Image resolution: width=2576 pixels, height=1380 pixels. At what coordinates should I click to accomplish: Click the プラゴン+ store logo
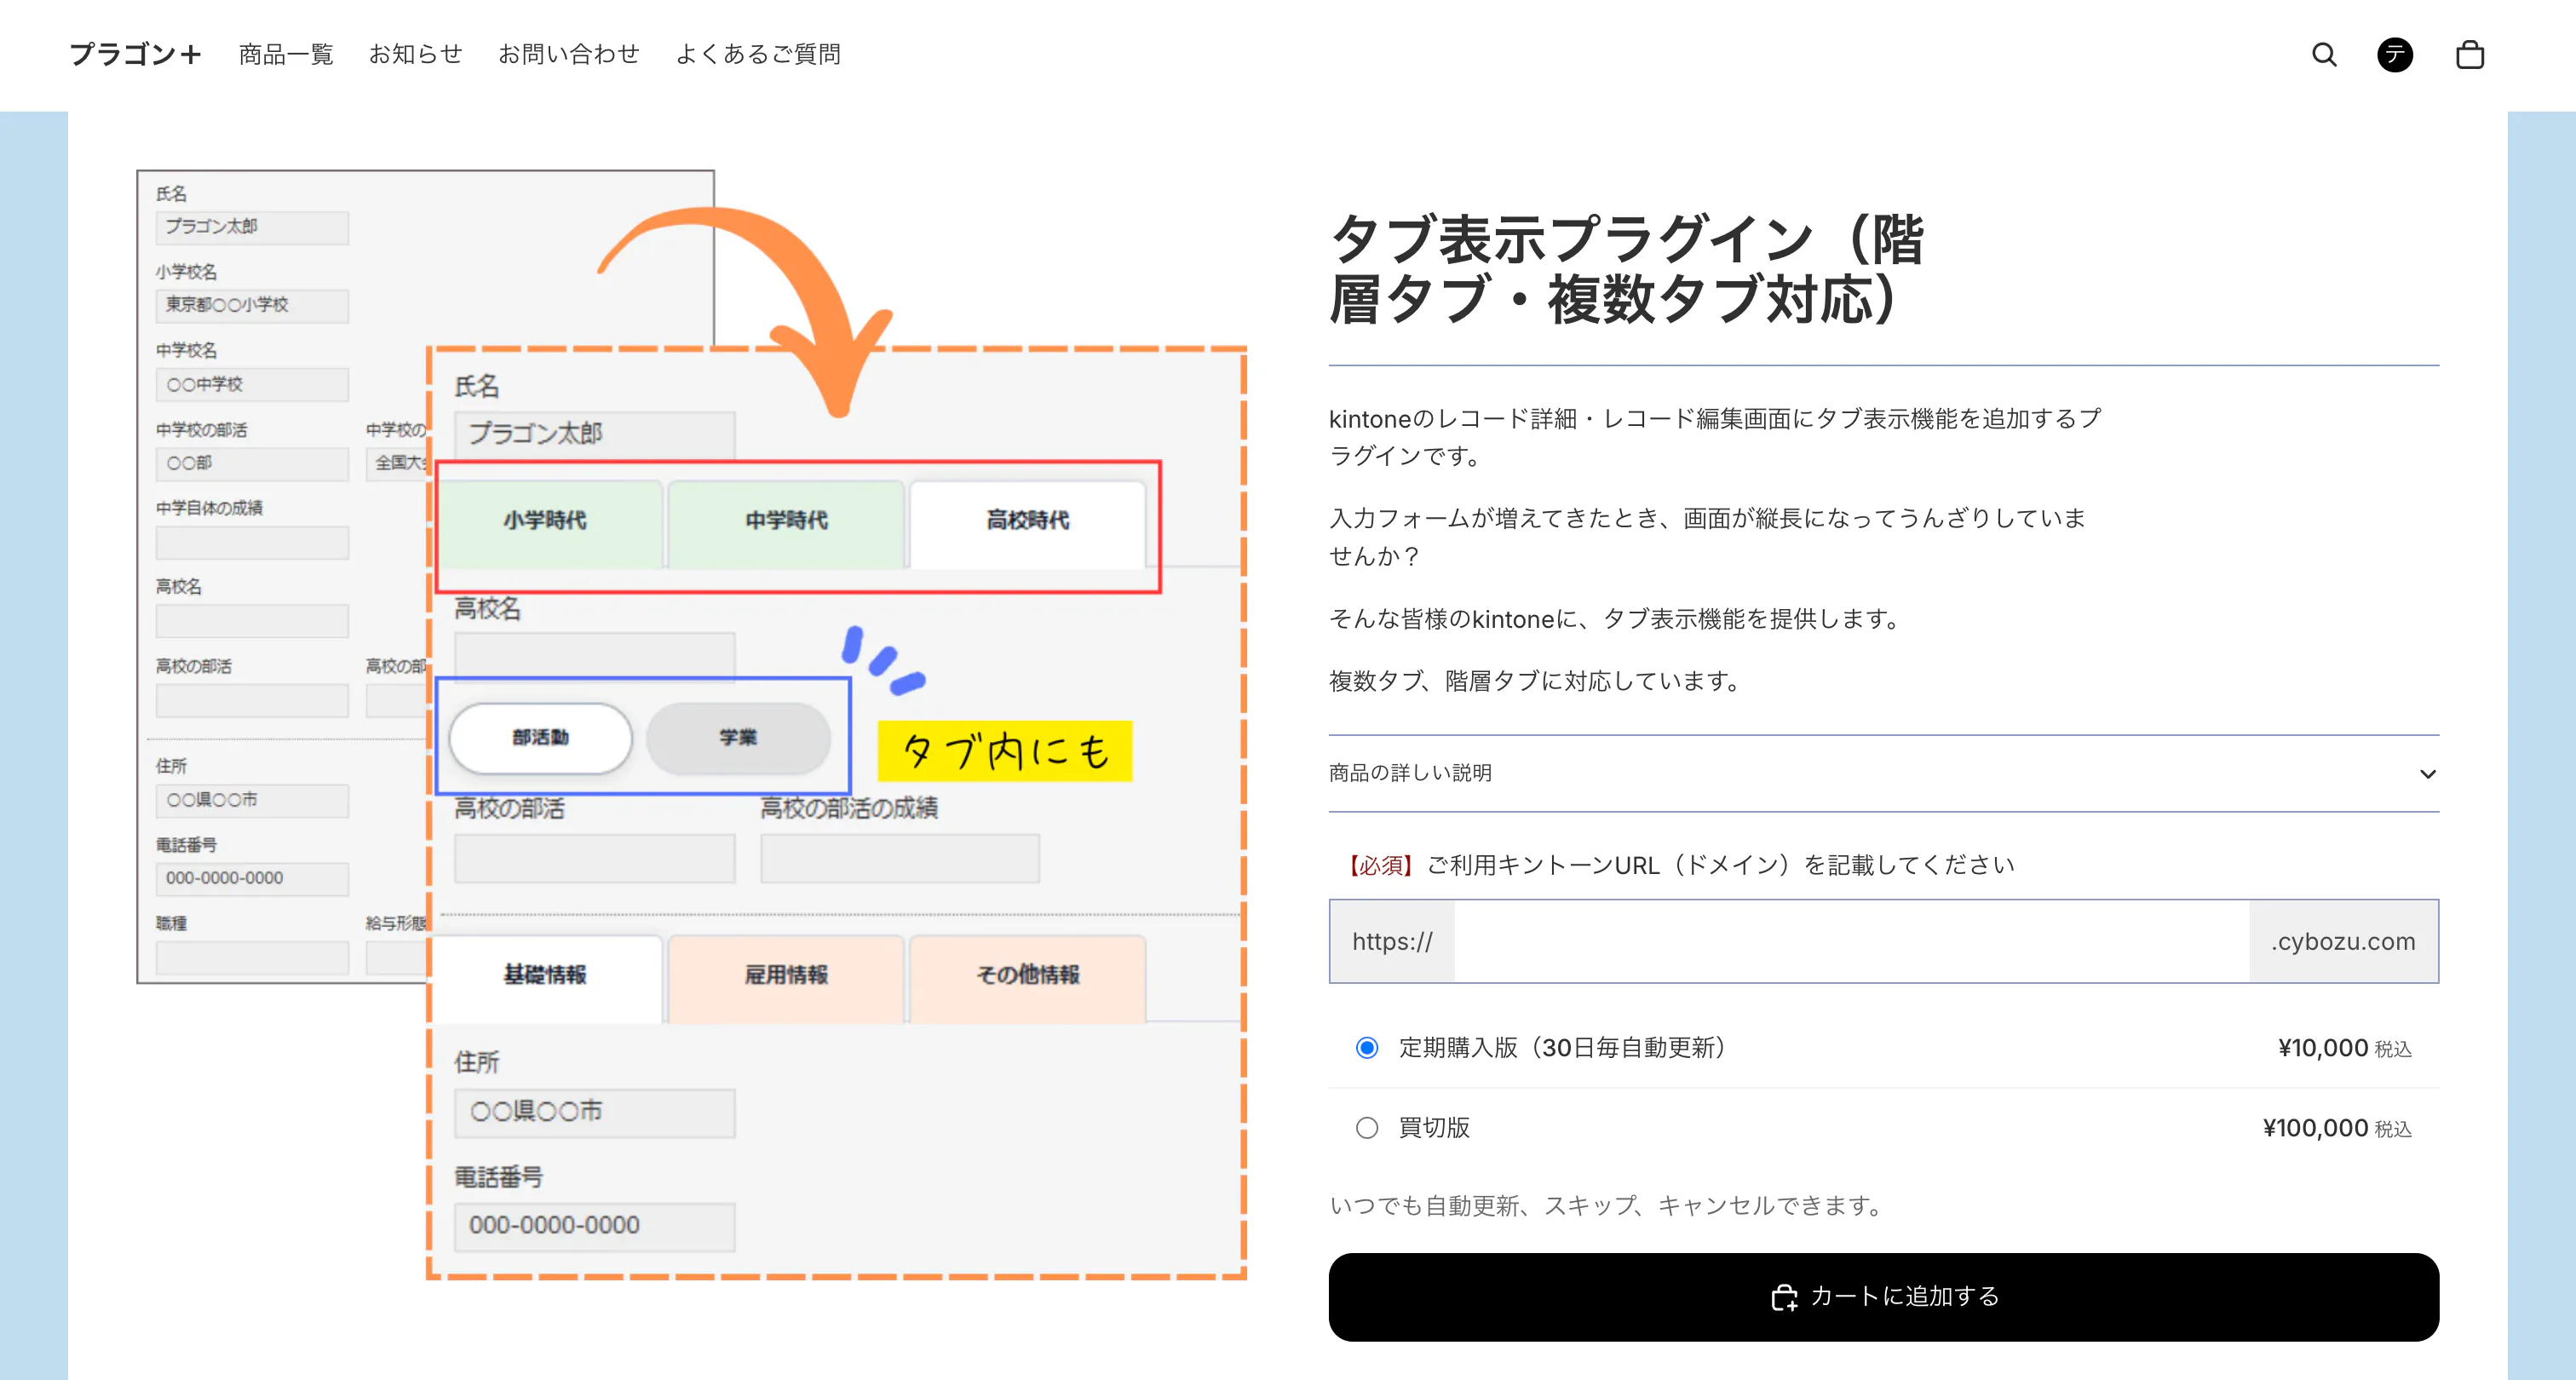click(x=135, y=54)
